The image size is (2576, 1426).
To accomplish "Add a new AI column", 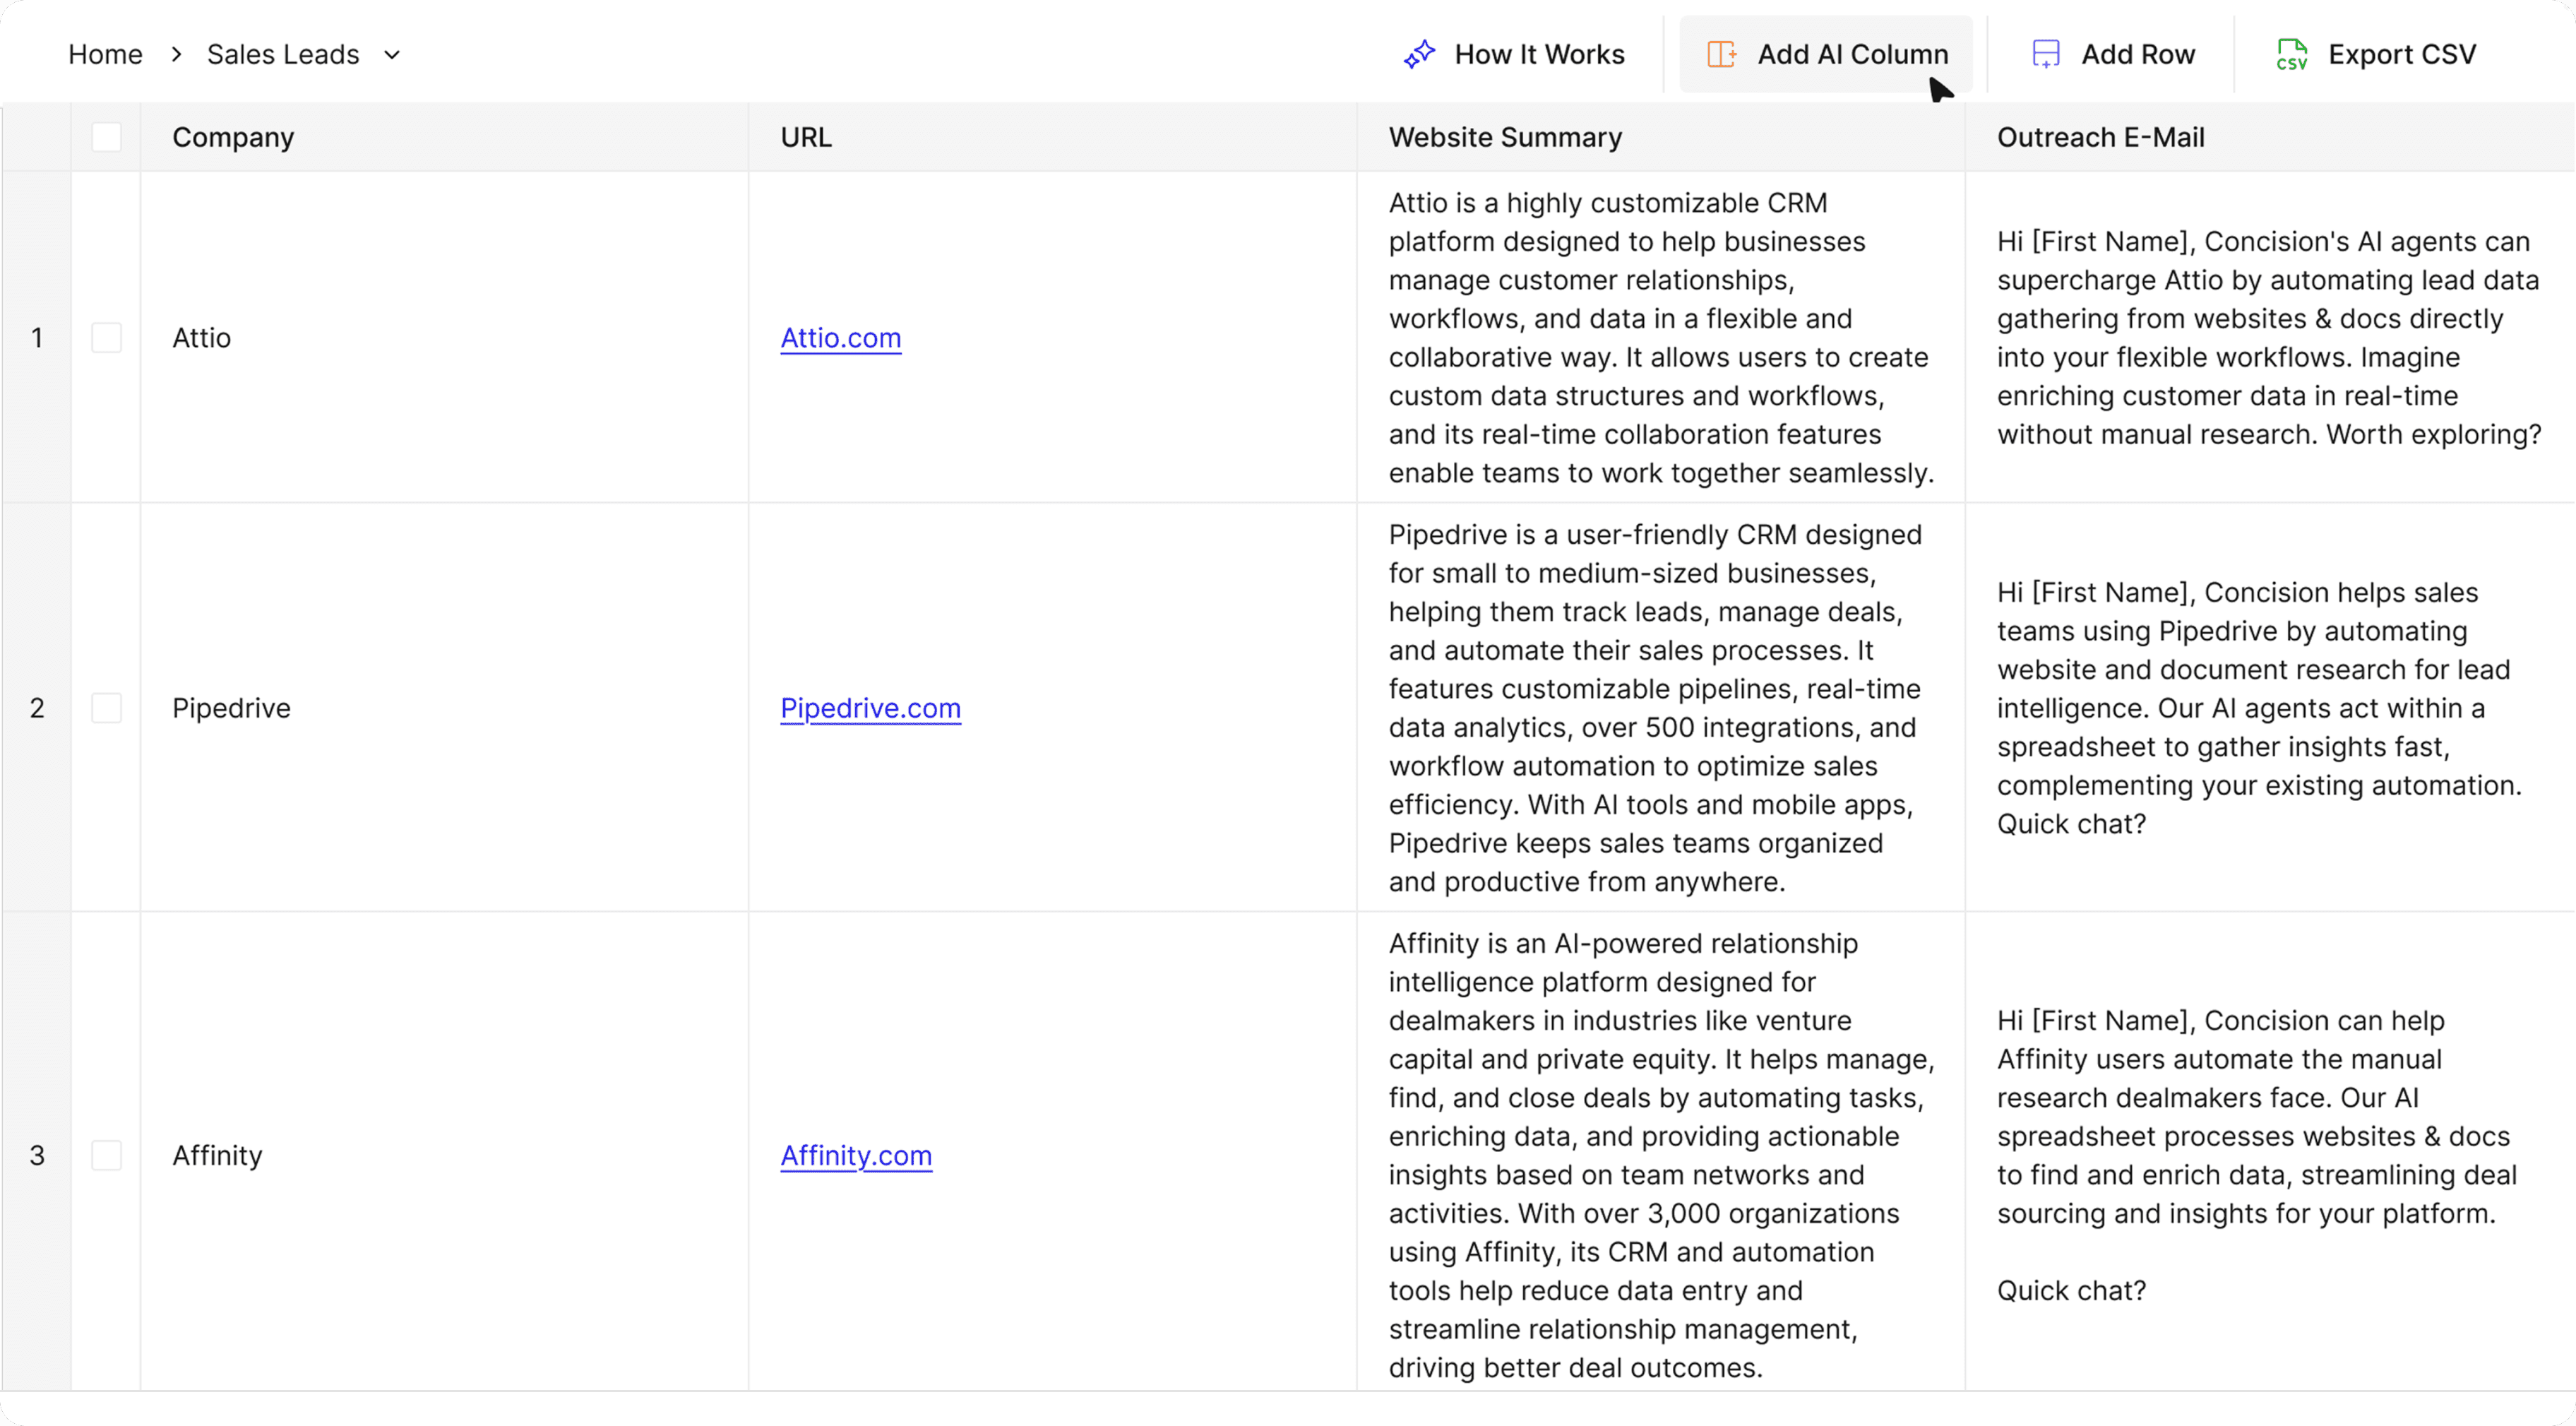I will coord(1826,54).
